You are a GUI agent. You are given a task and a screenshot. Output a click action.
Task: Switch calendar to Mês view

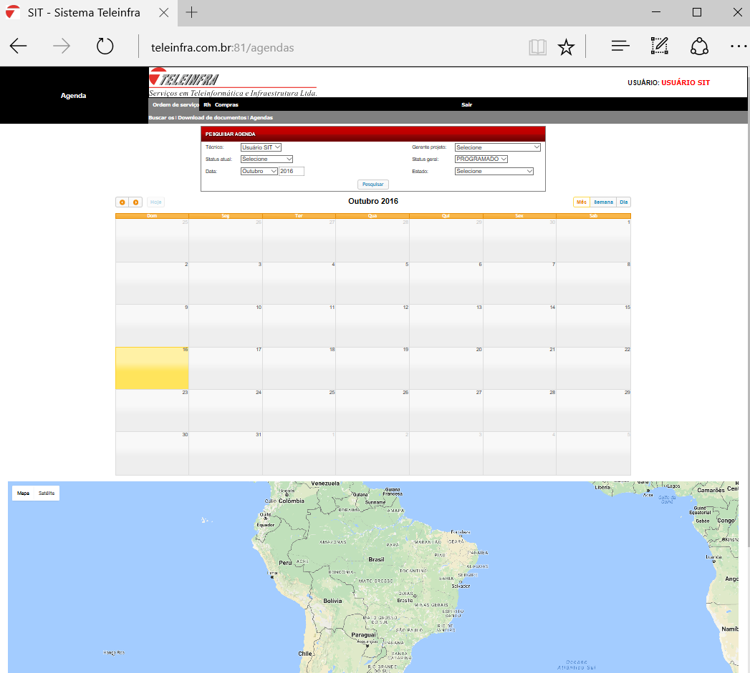tap(581, 202)
